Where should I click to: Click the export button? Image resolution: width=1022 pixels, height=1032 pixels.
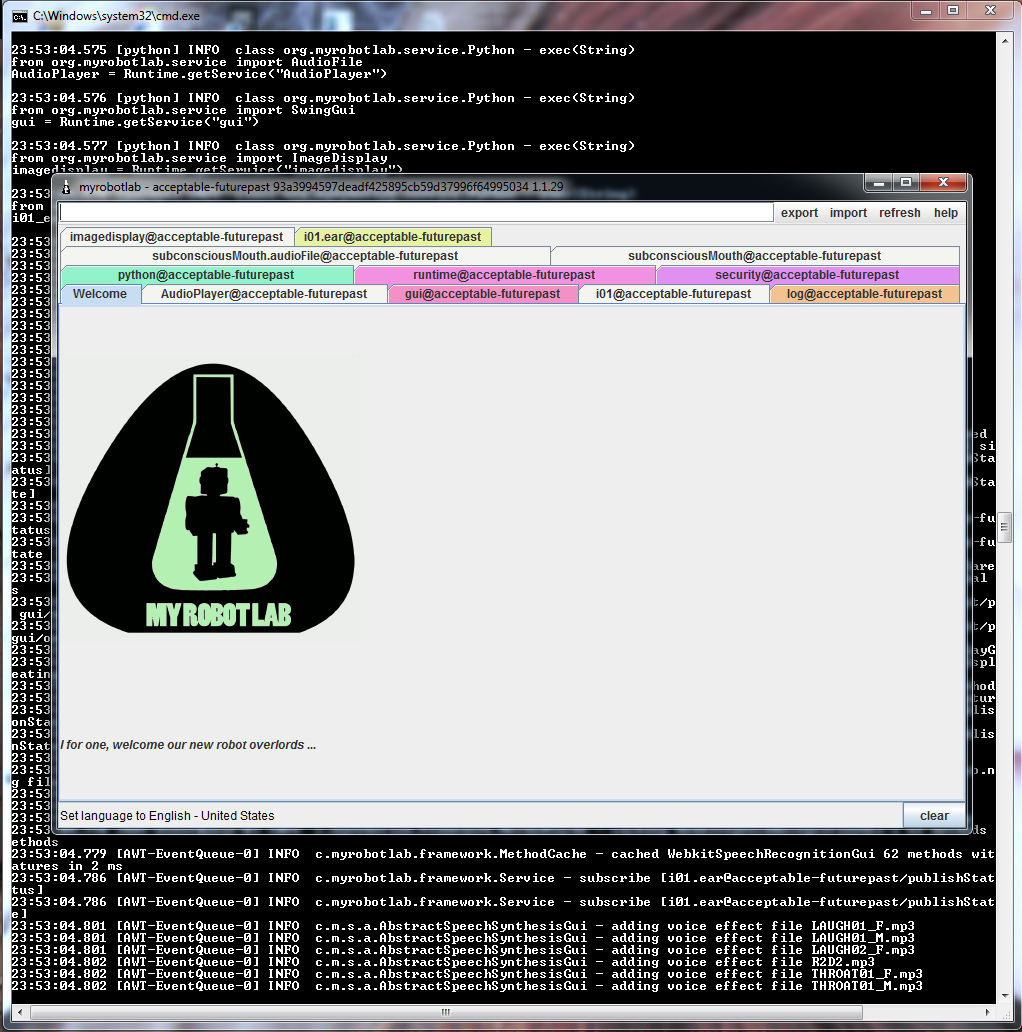pyautogui.click(x=799, y=213)
